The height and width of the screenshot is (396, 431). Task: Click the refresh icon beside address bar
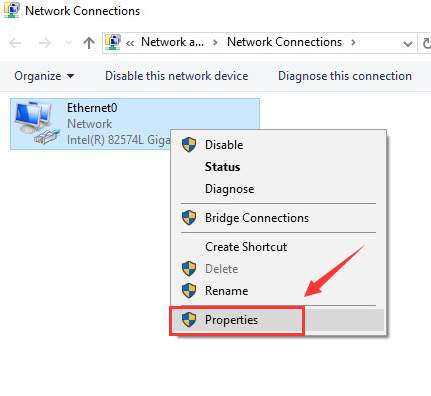tap(426, 43)
